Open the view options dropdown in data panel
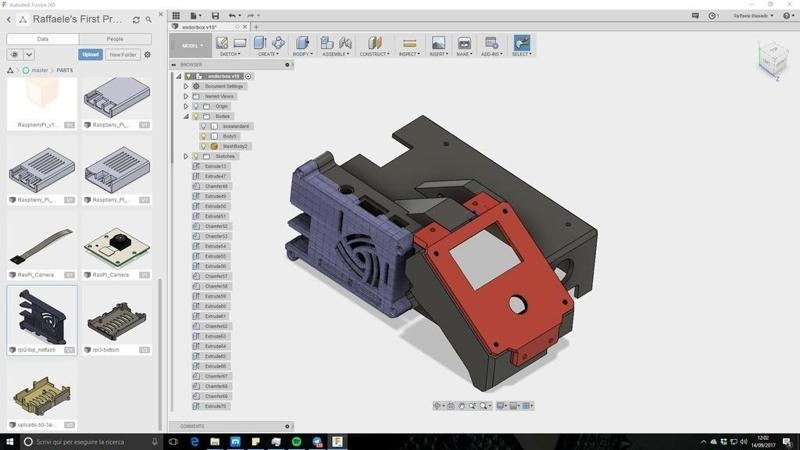 tap(29, 54)
